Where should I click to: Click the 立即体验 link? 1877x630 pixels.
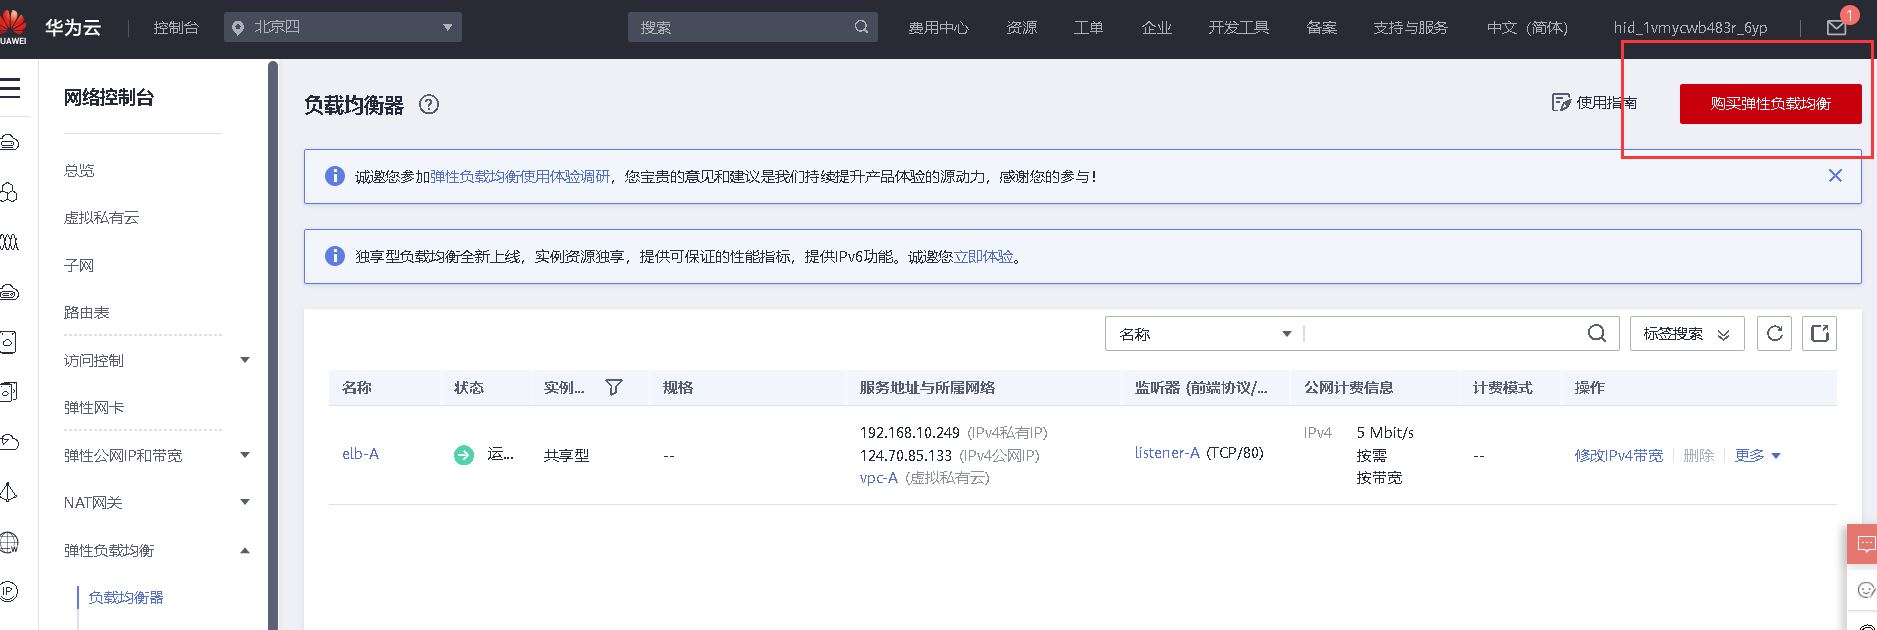tap(983, 257)
